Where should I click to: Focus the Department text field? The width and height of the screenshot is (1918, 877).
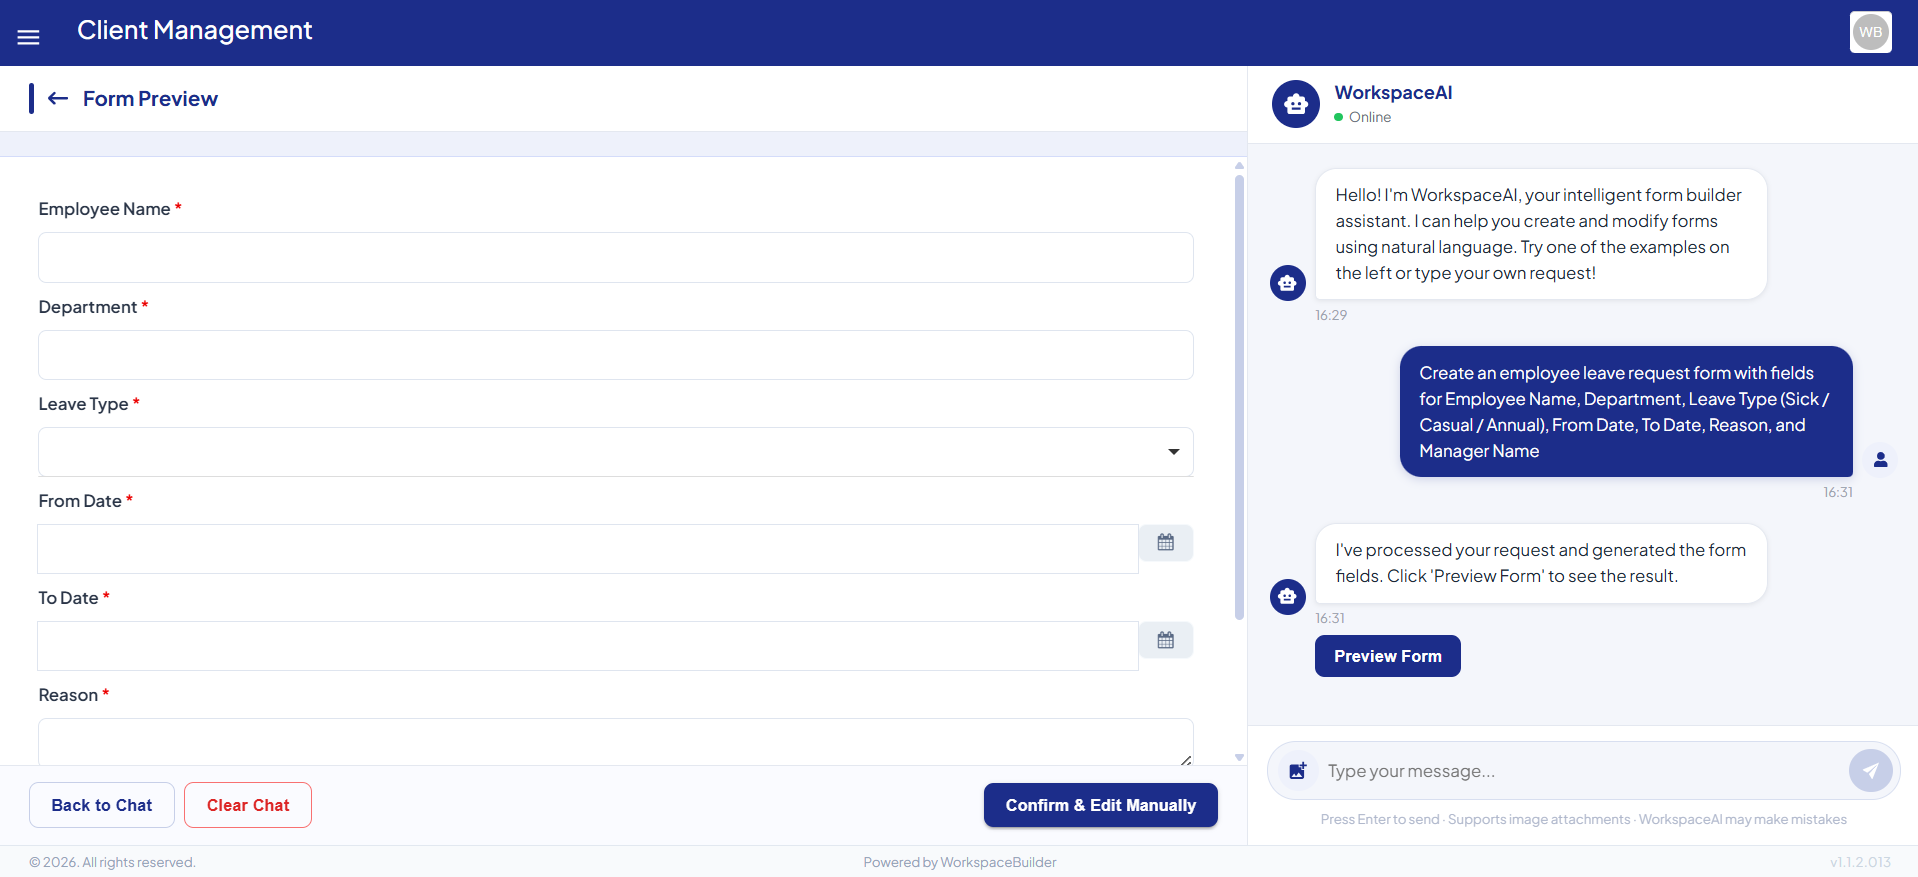[616, 355]
